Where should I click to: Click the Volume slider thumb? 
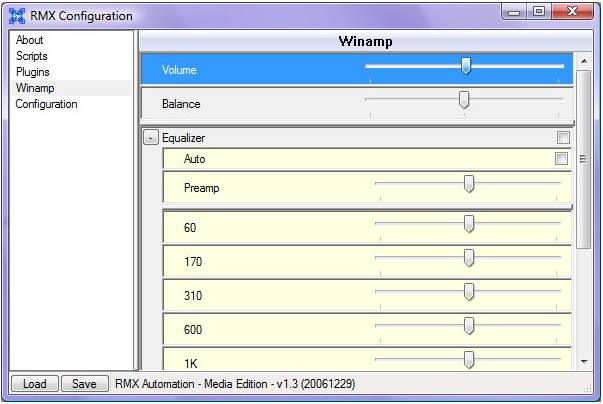tap(466, 65)
